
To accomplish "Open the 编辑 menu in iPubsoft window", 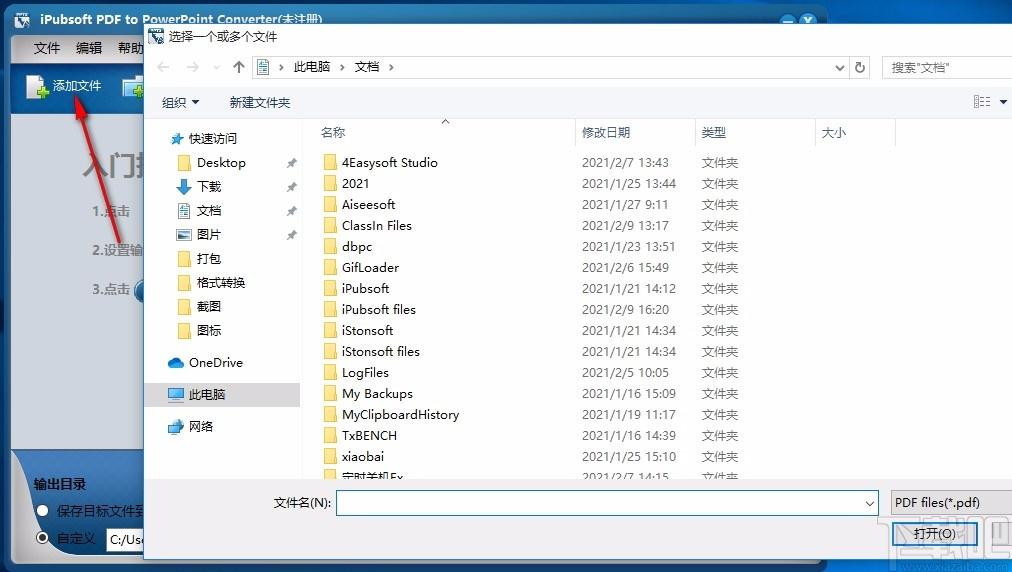I will 89,48.
